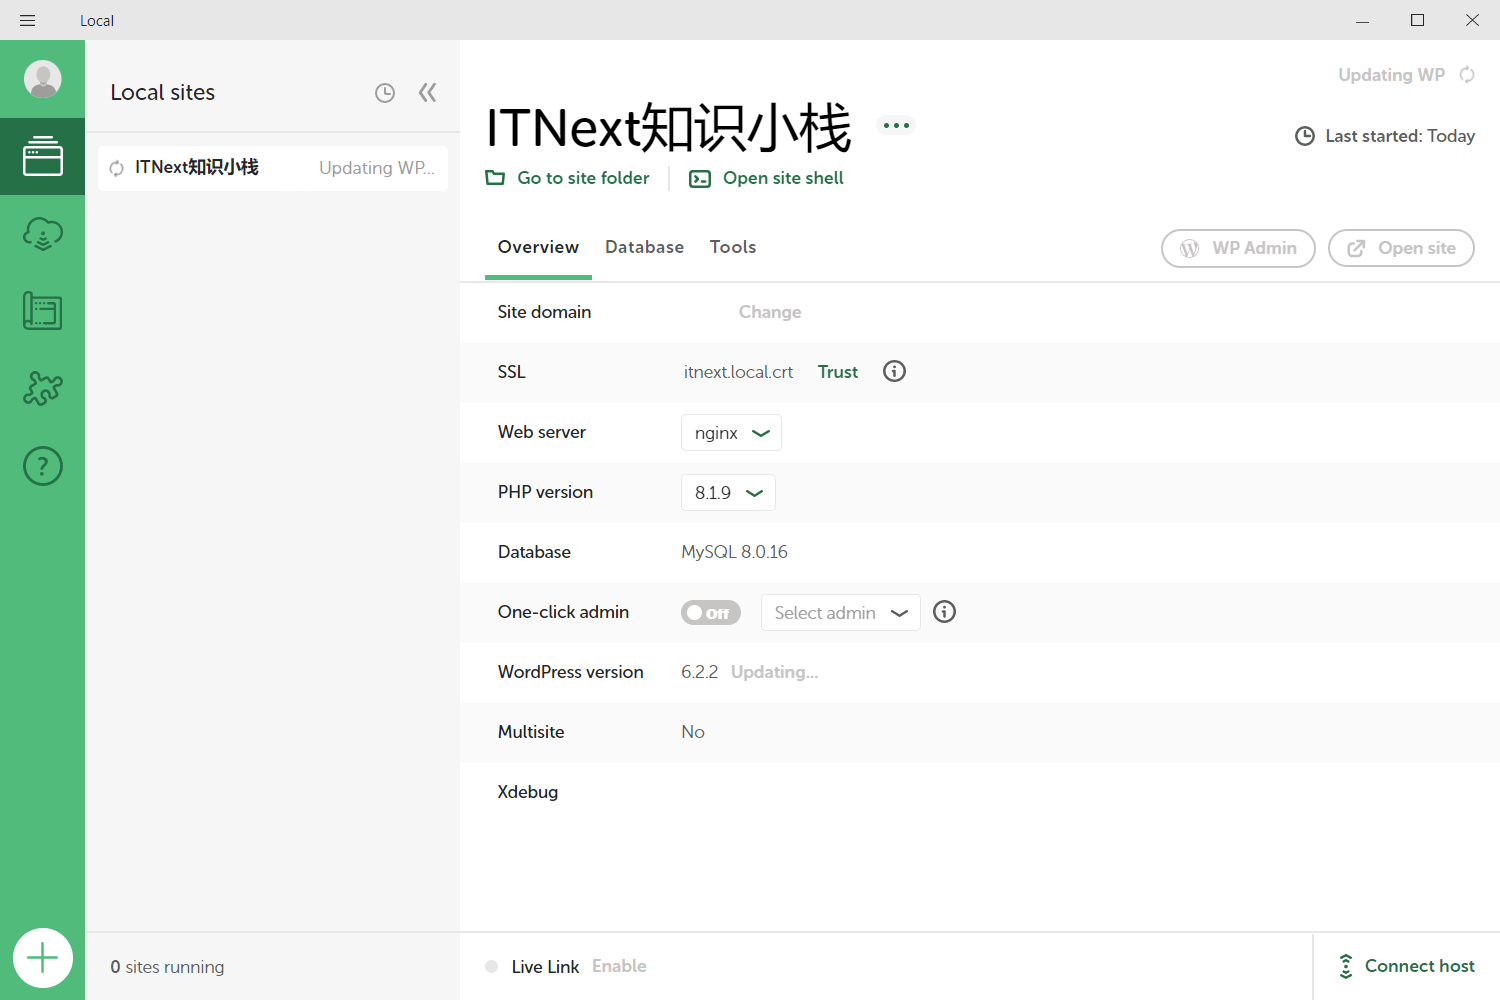Click Go to site folder link

(568, 178)
